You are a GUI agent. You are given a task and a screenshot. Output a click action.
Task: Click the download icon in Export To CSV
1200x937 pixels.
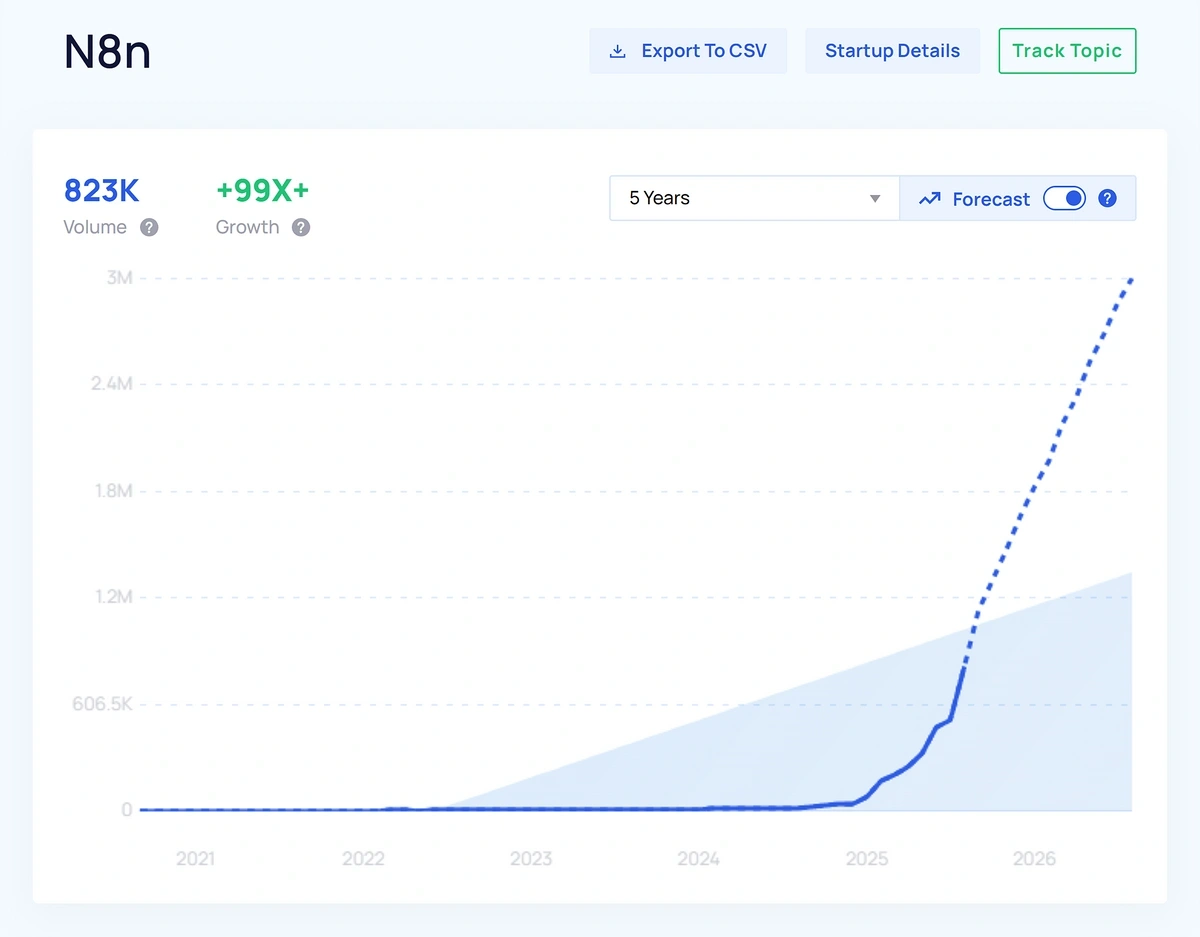[618, 51]
